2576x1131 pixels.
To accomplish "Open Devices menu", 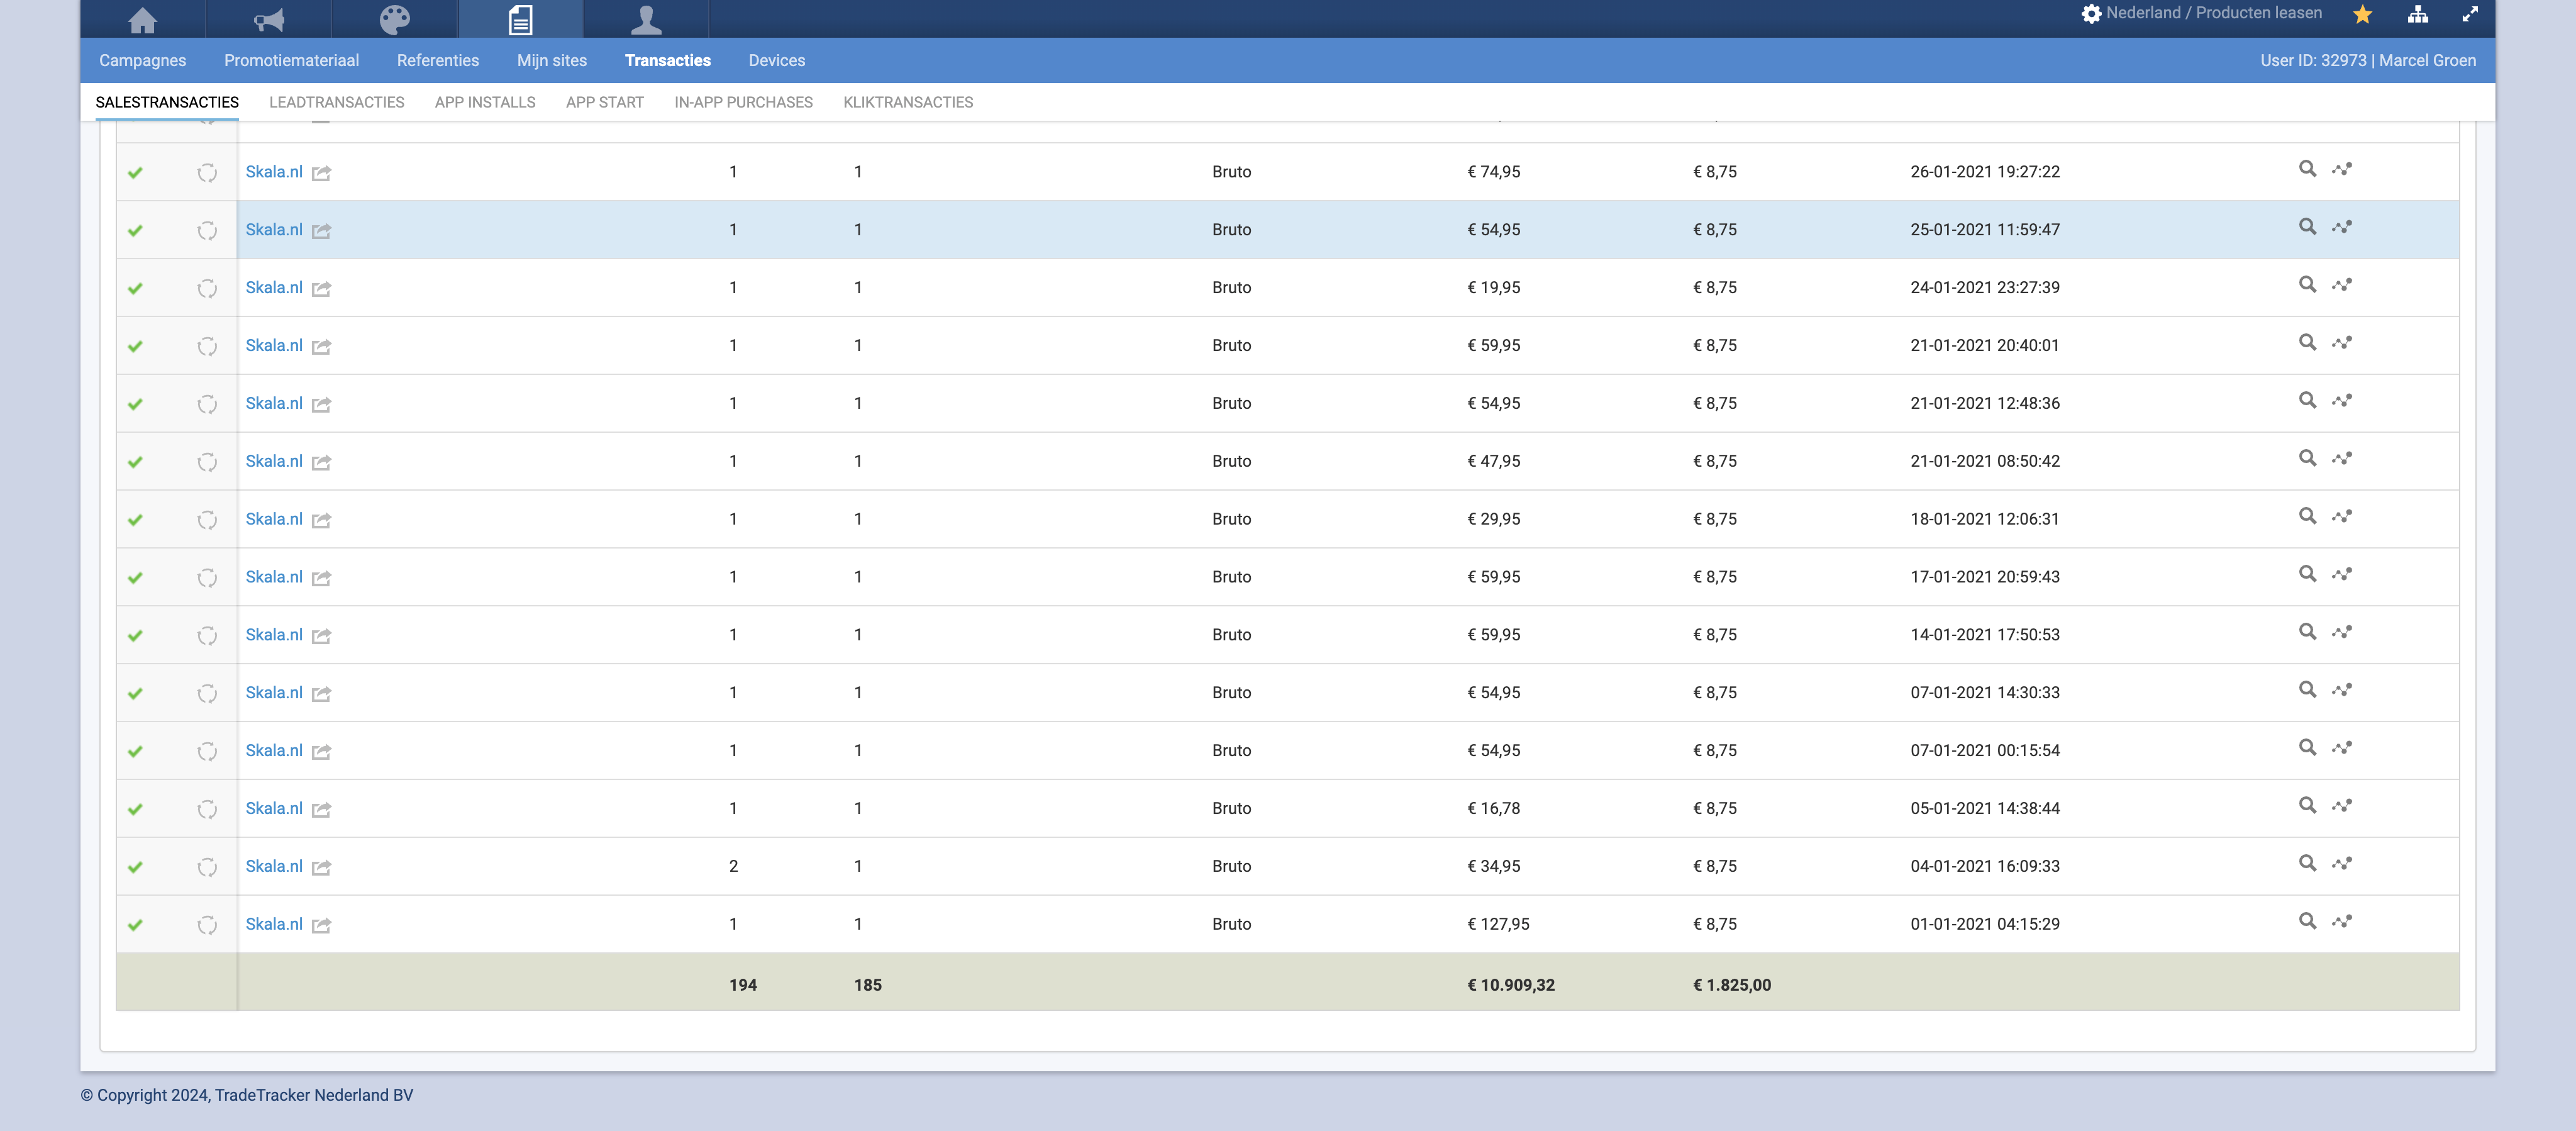I will pyautogui.click(x=777, y=60).
